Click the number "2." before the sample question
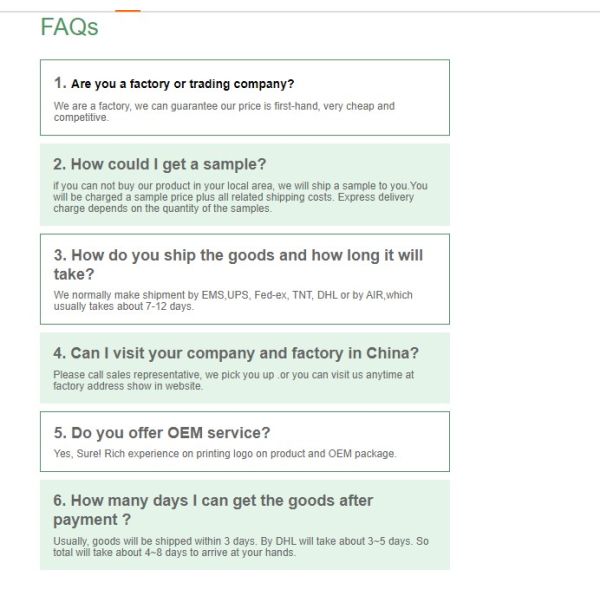 (x=59, y=164)
